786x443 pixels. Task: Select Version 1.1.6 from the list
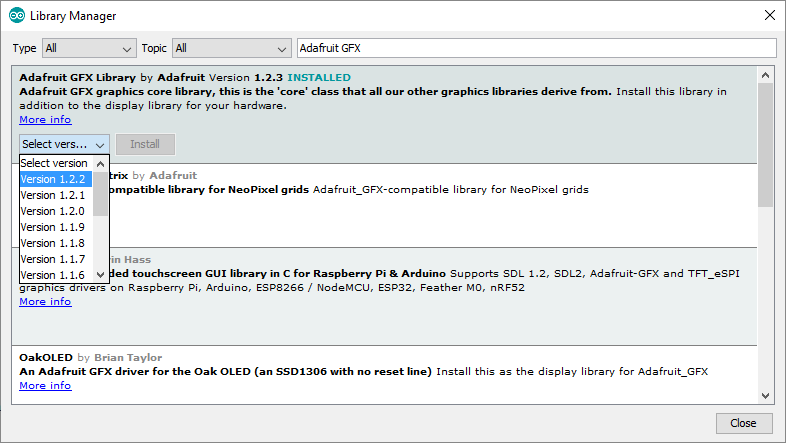pos(56,275)
